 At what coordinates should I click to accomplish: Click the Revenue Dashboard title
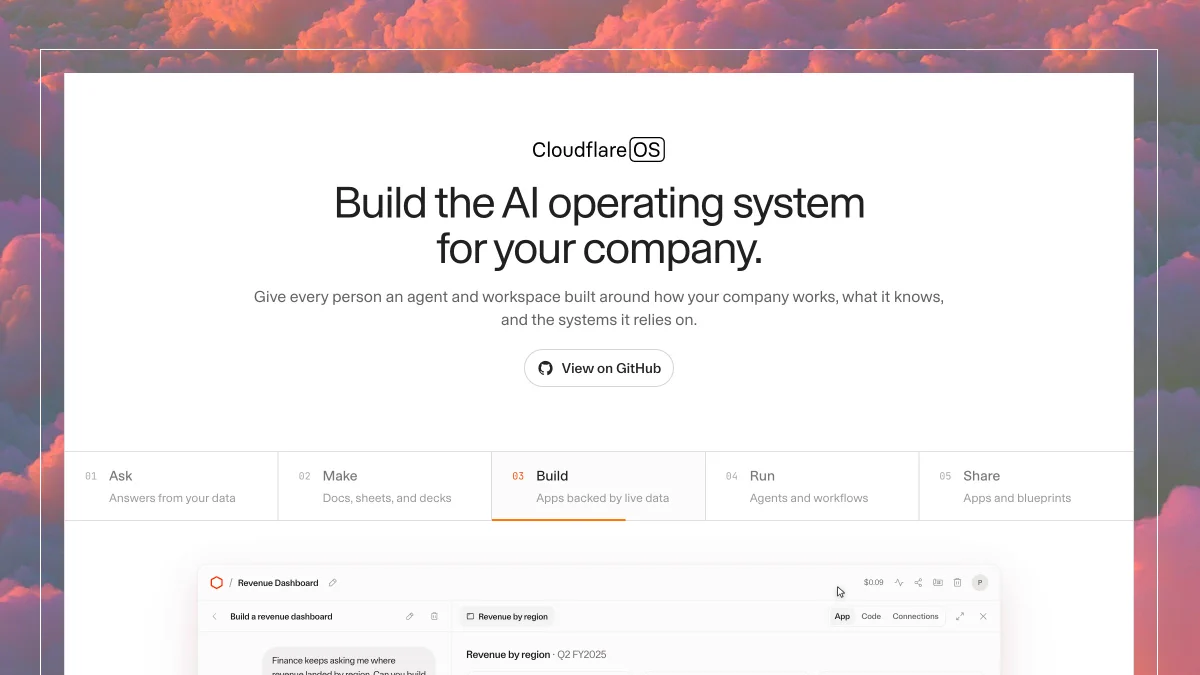(278, 583)
